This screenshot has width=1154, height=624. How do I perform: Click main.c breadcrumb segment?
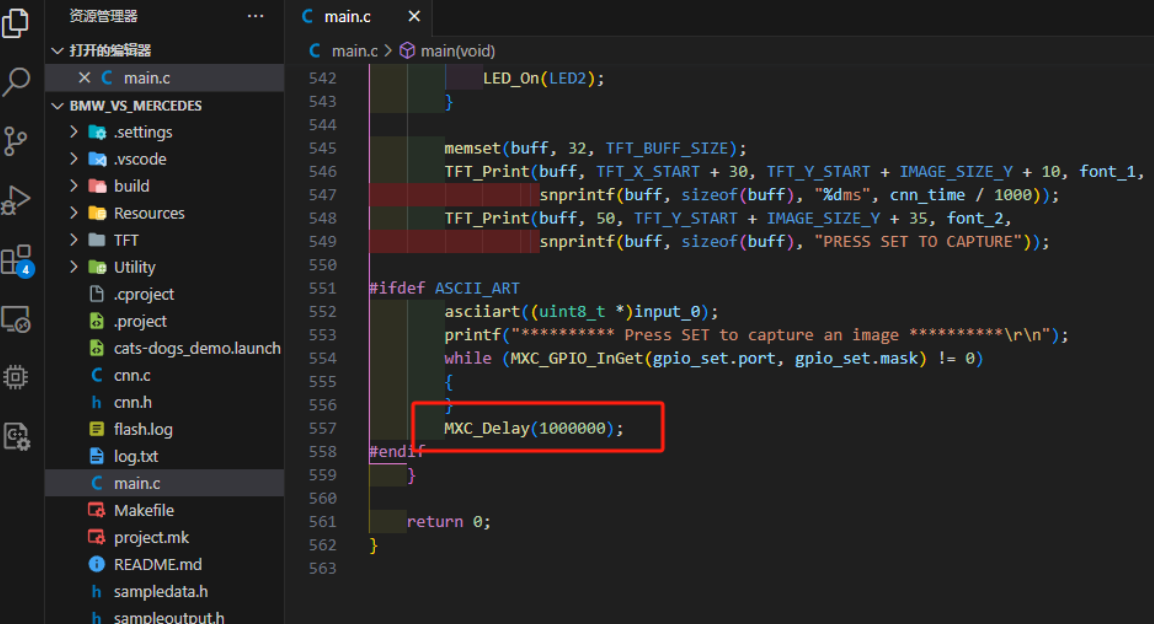pyautogui.click(x=354, y=51)
